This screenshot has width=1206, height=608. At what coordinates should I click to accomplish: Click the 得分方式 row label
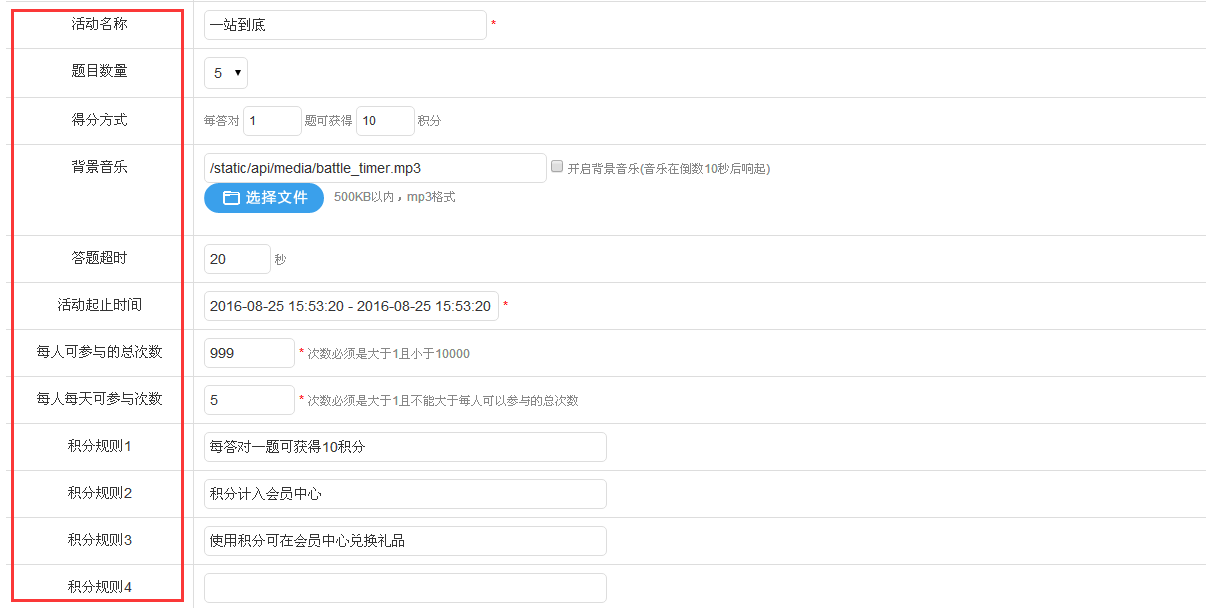tap(99, 120)
